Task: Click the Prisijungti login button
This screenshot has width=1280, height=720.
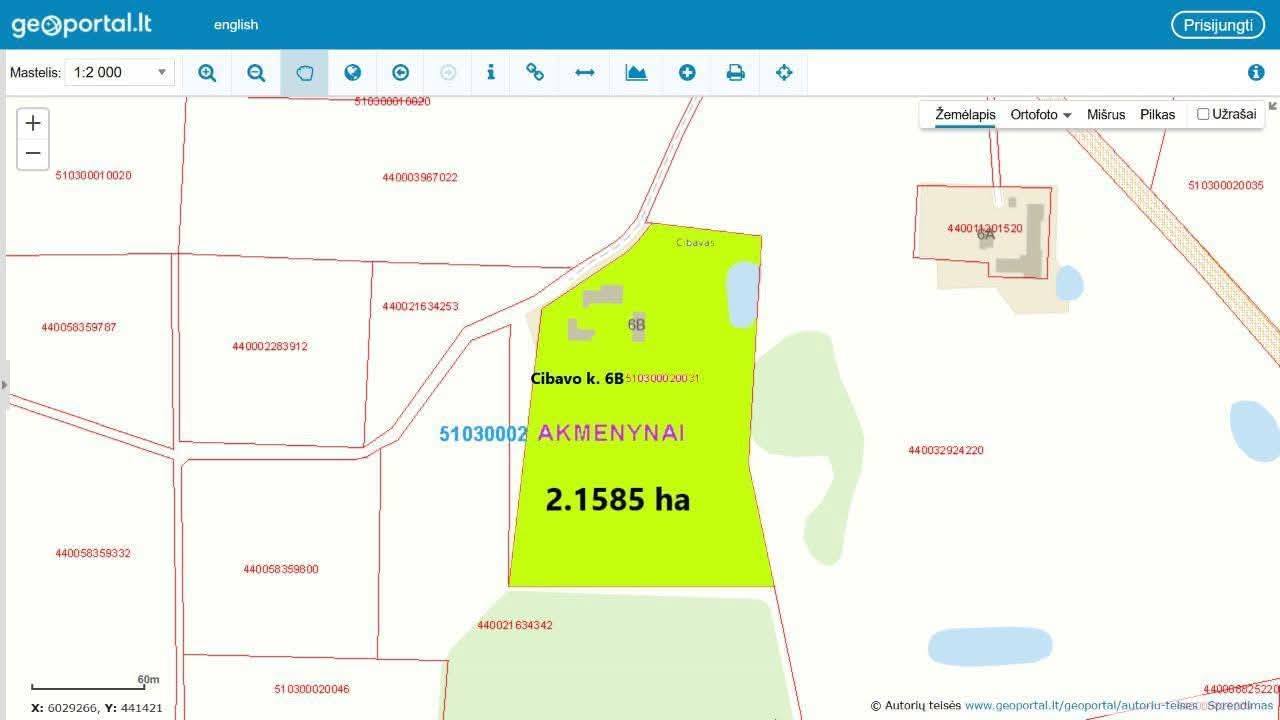Action: (1217, 25)
